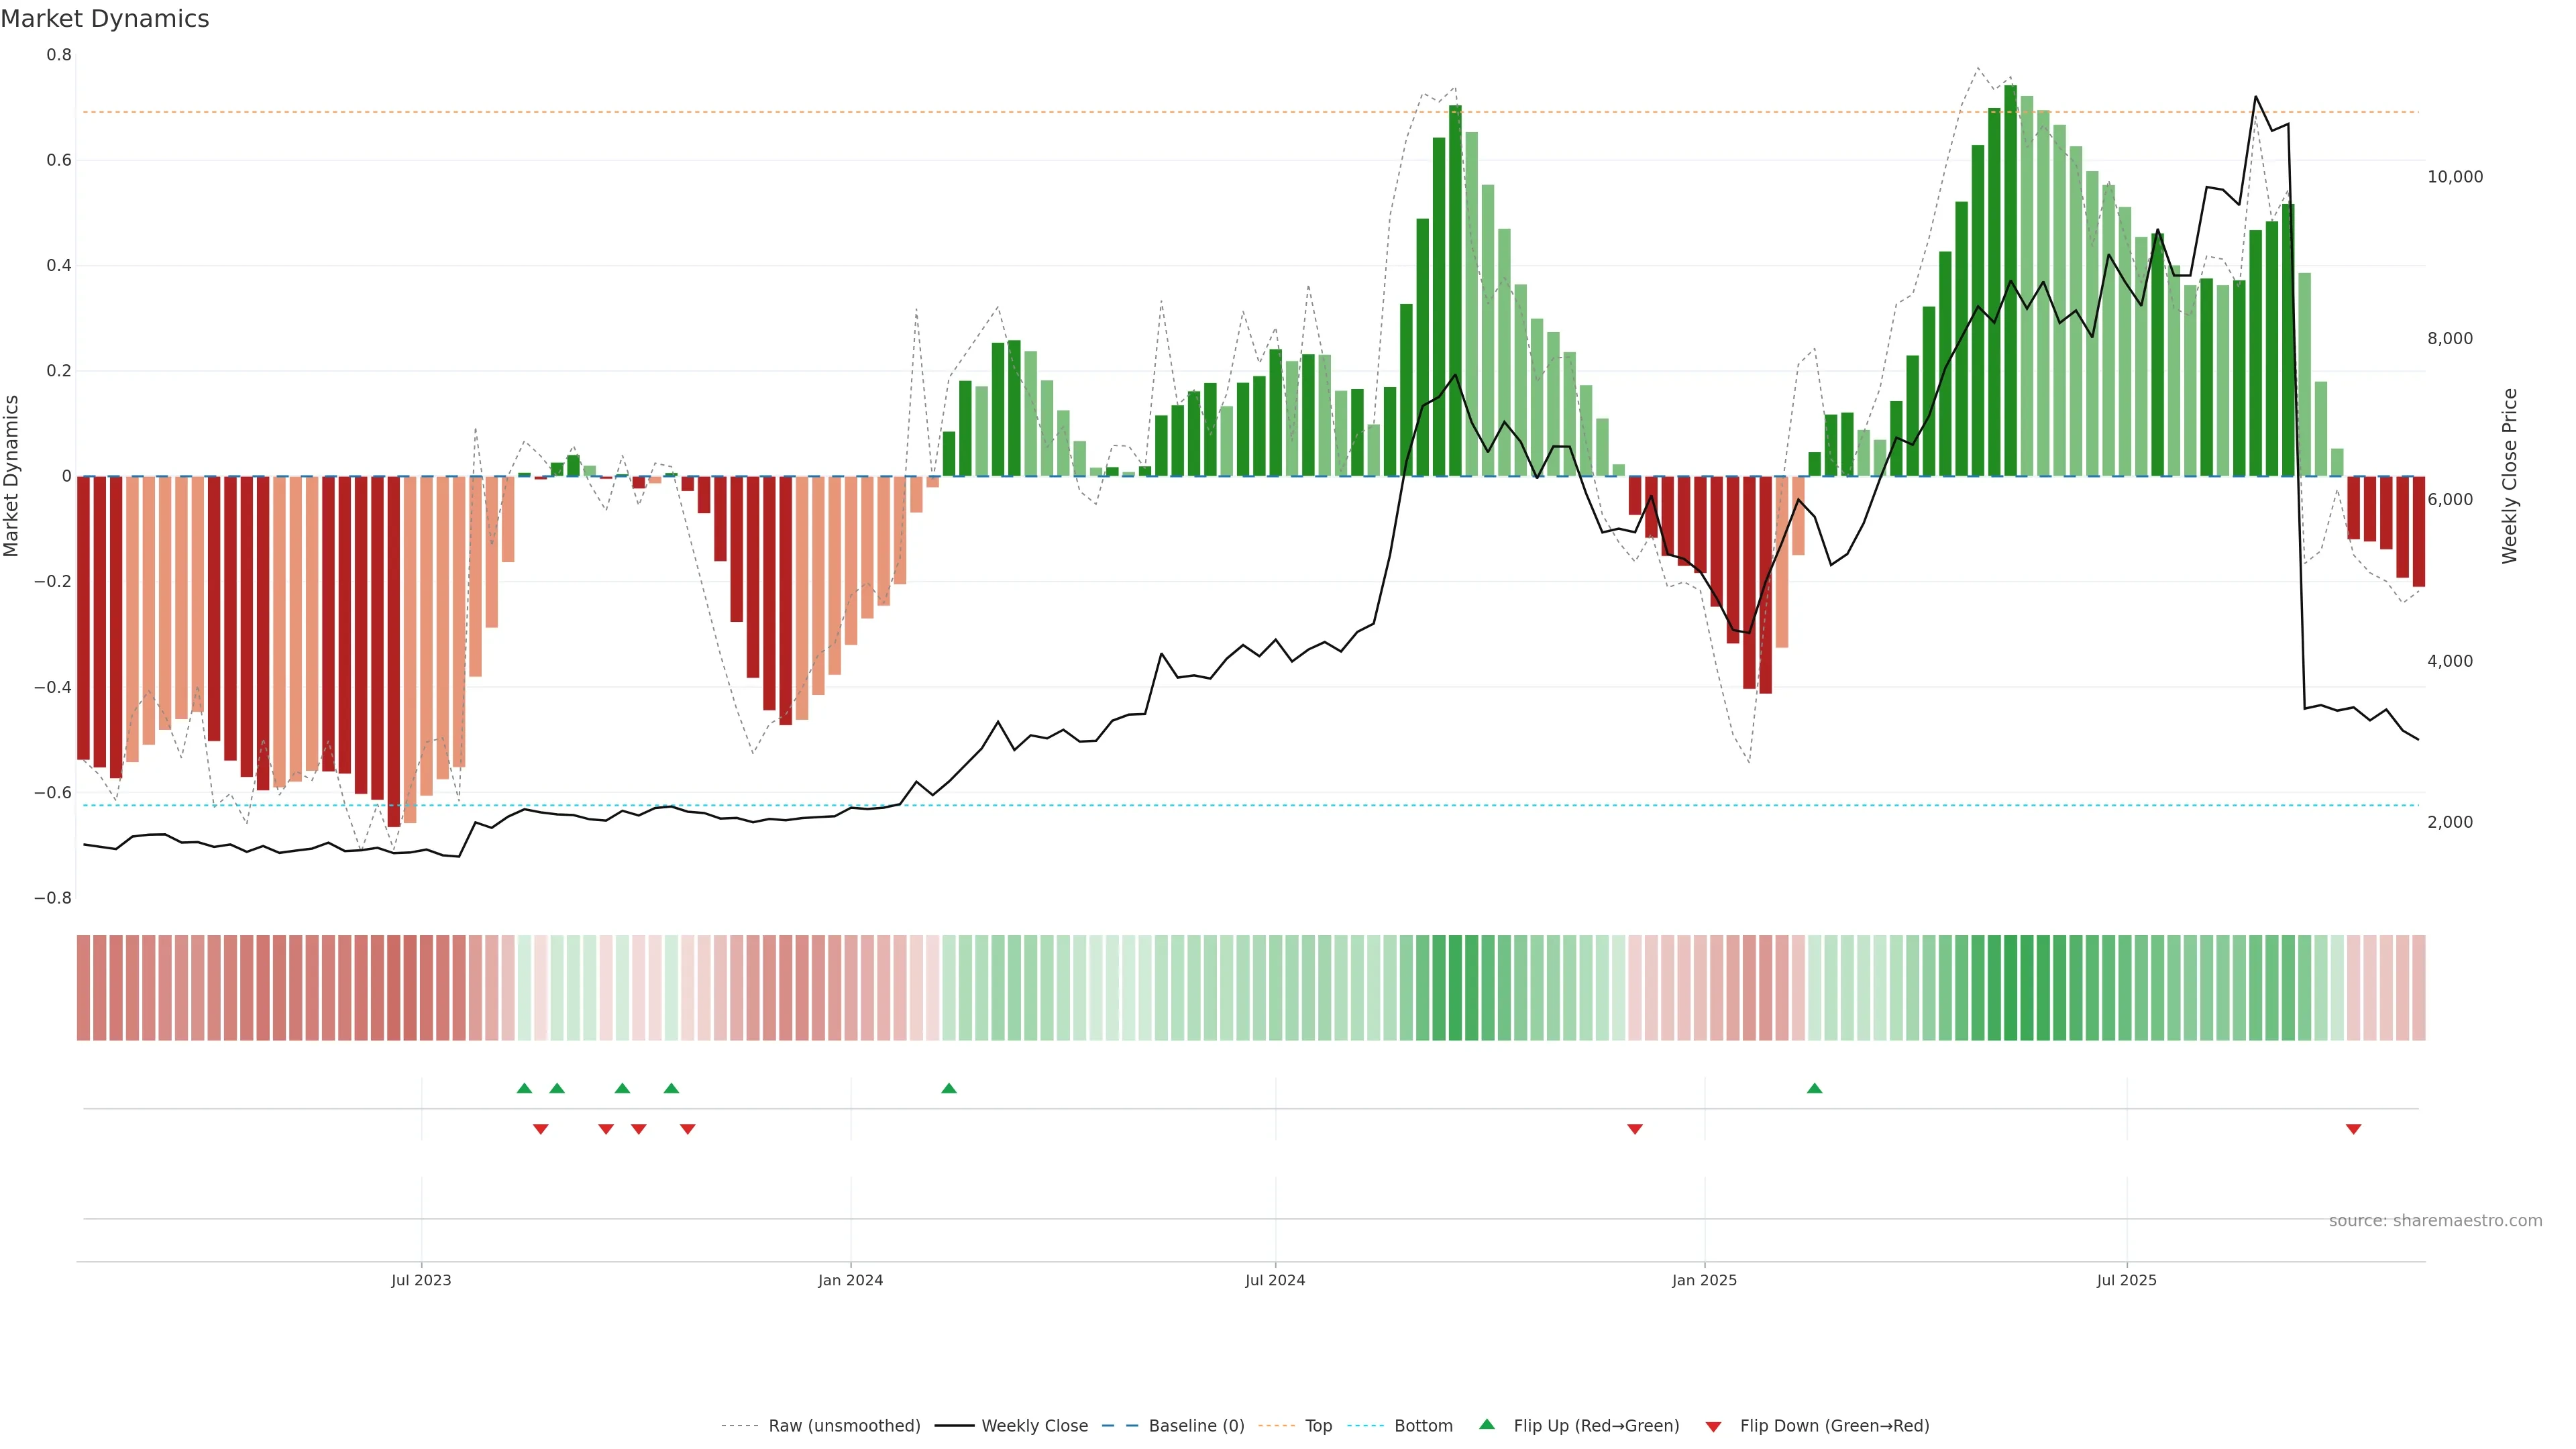Click the Weekly Close Price axis title
2576x1449 pixels.
coord(2510,476)
